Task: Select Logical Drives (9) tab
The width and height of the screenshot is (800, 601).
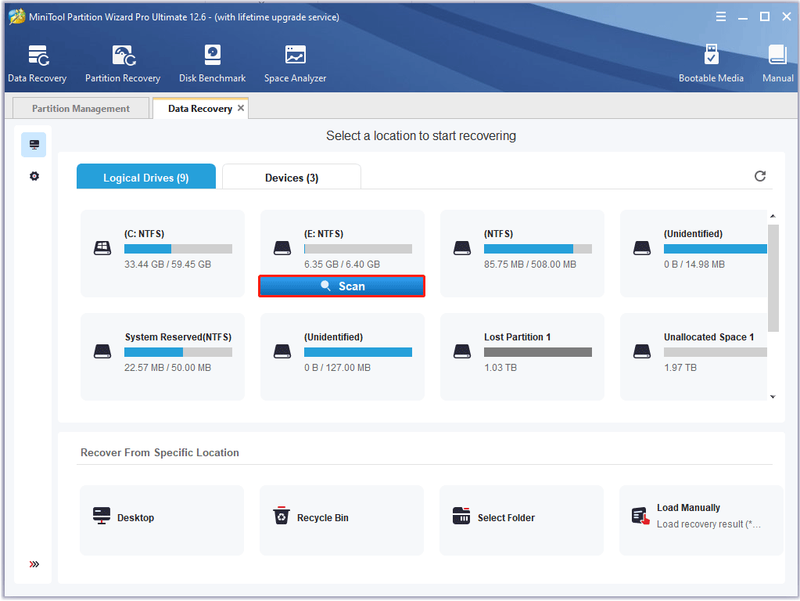Action: (146, 178)
